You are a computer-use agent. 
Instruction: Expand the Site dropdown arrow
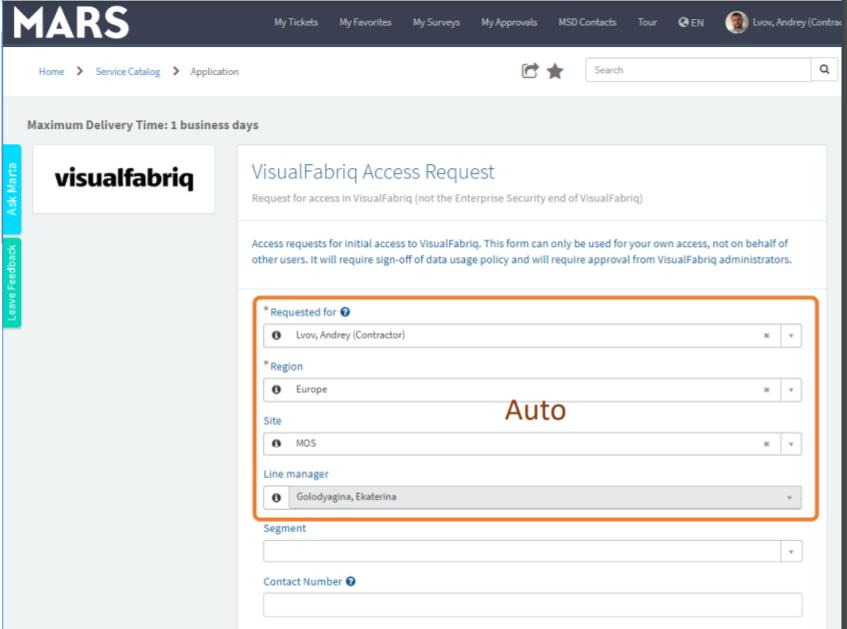(x=791, y=444)
